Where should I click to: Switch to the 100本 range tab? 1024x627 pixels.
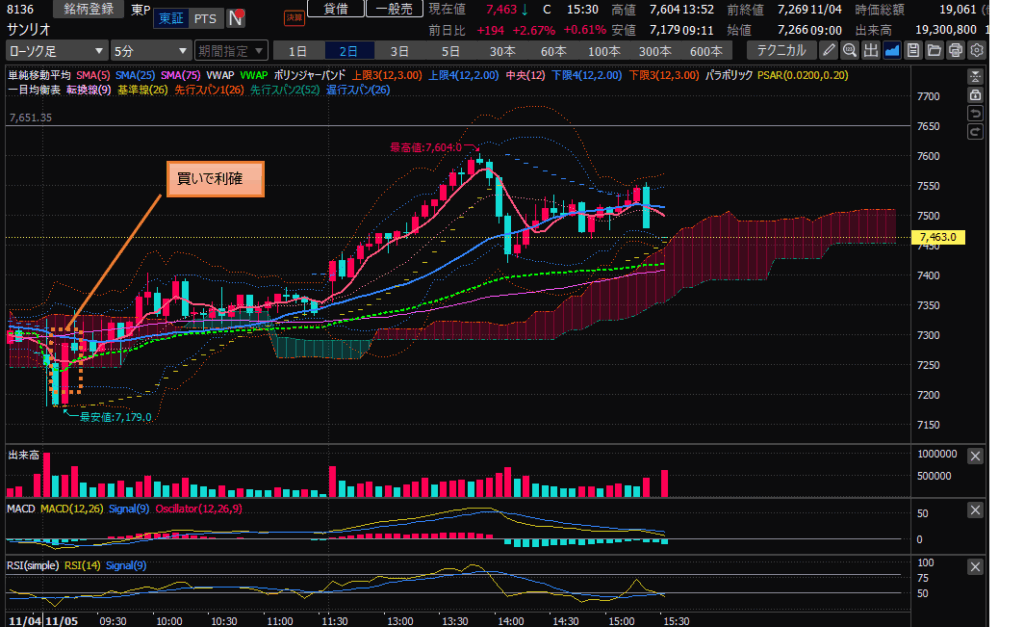(603, 50)
